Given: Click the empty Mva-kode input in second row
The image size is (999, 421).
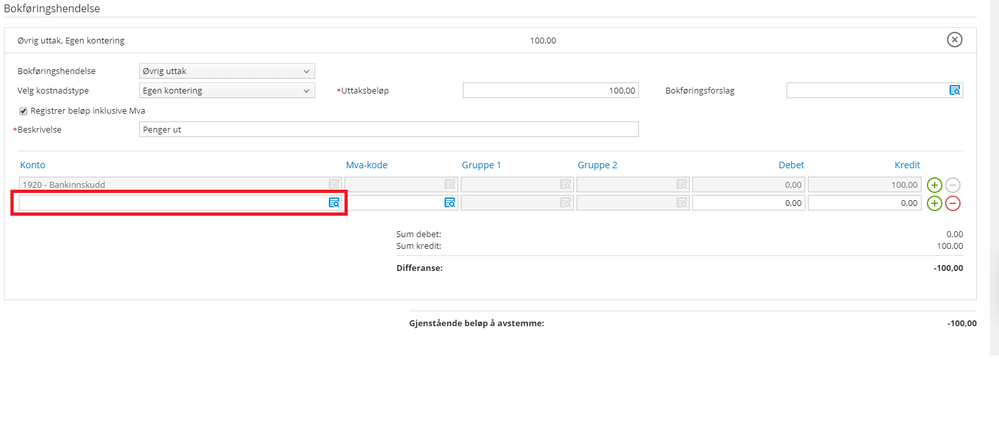Looking at the screenshot, I should (x=401, y=203).
